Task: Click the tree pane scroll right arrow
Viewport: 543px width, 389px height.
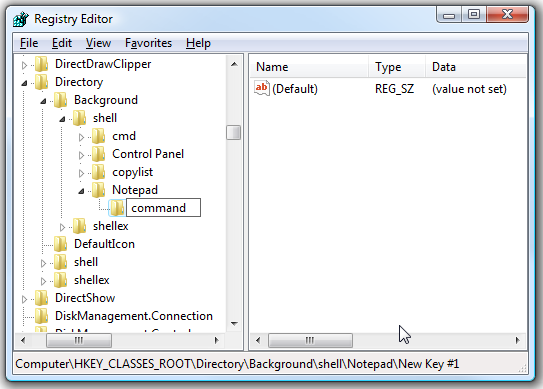Action: [x=217, y=341]
